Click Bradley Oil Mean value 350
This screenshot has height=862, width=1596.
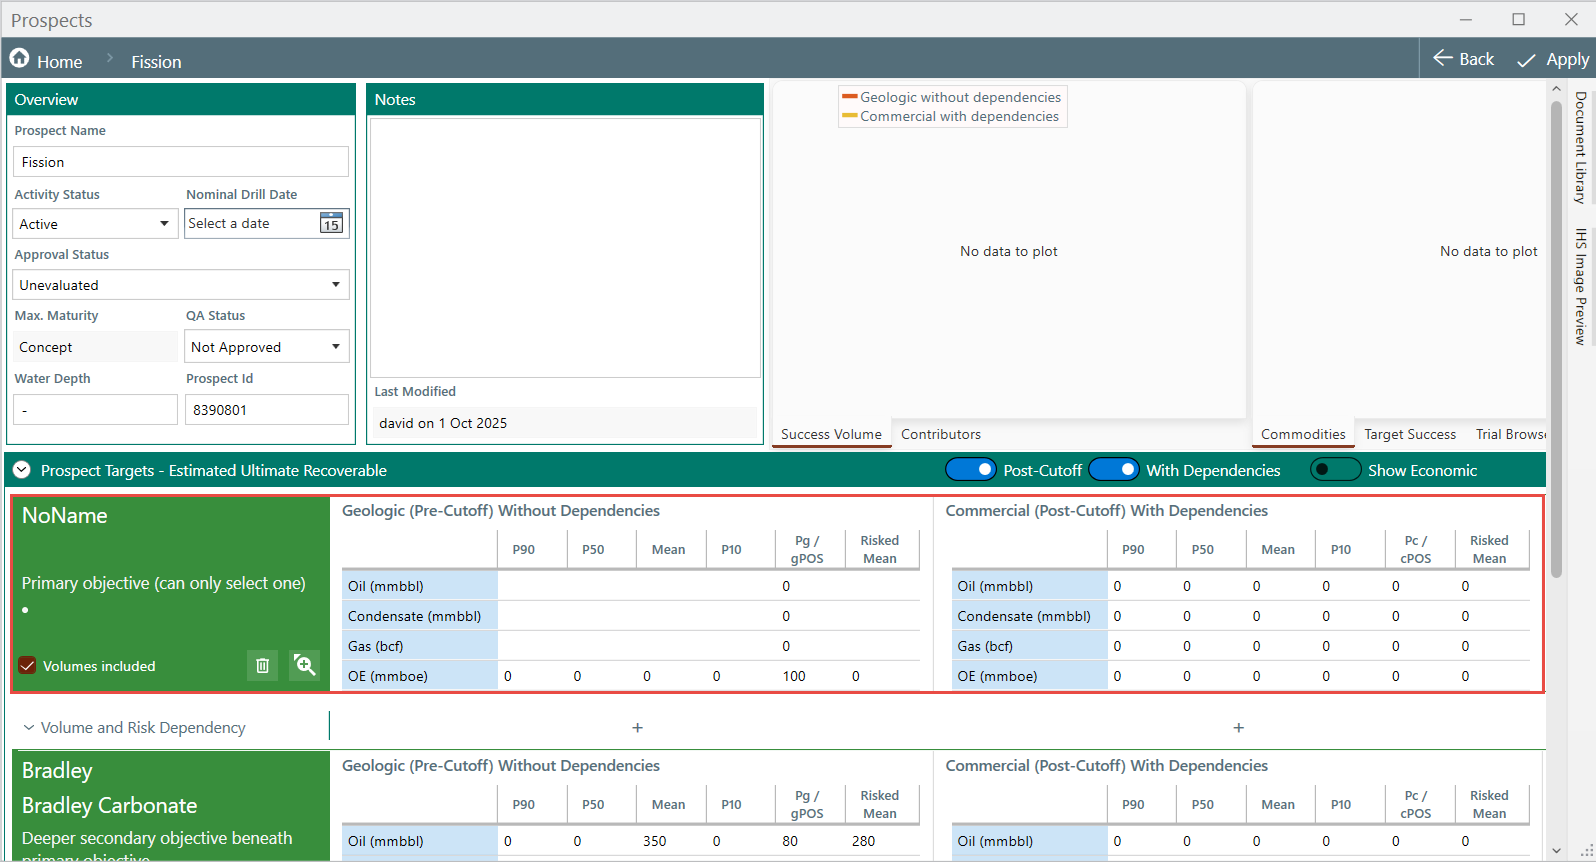pyautogui.click(x=655, y=841)
